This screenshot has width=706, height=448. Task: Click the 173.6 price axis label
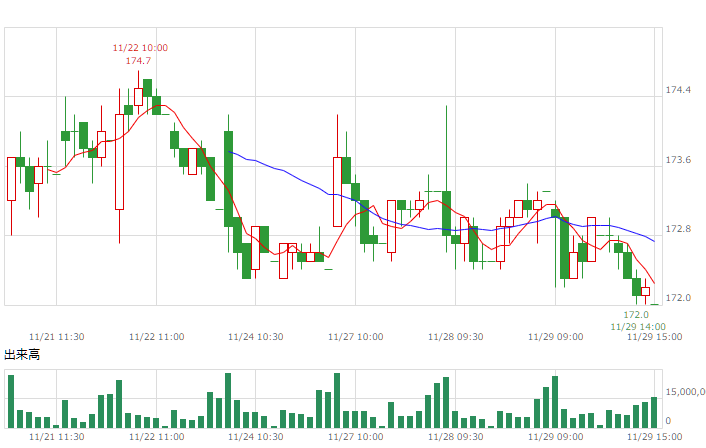click(x=678, y=160)
